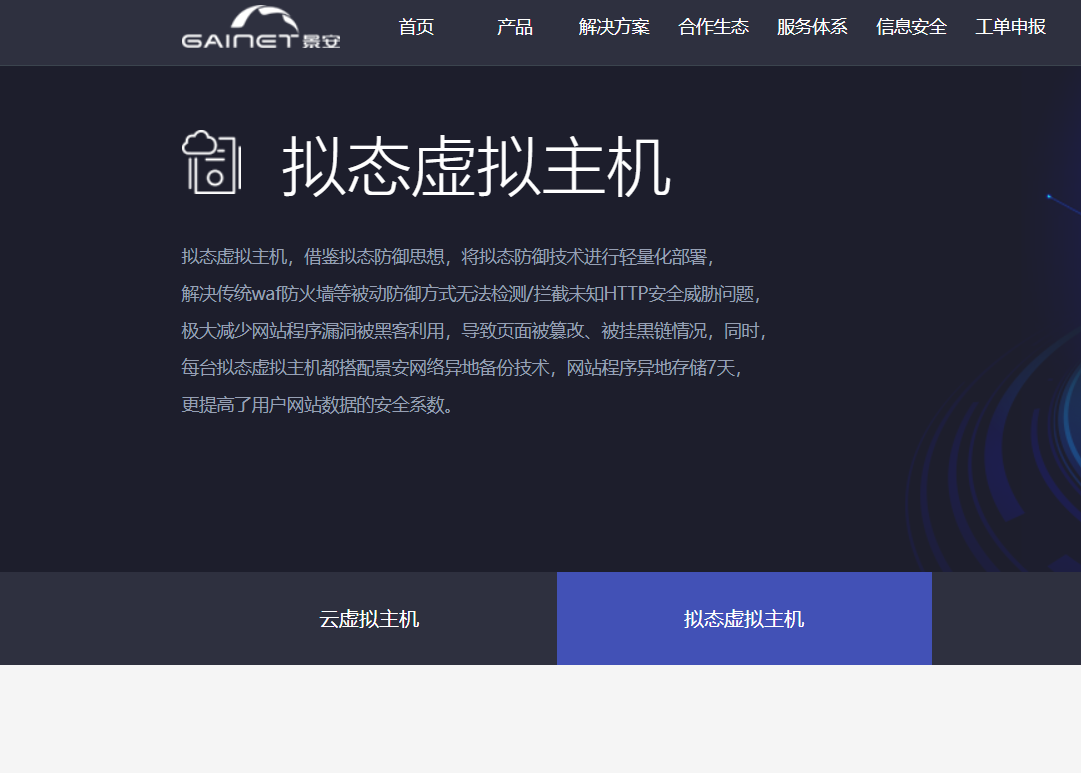Go to 服务体系 in the top navigation
This screenshot has width=1081, height=773.
[812, 27]
